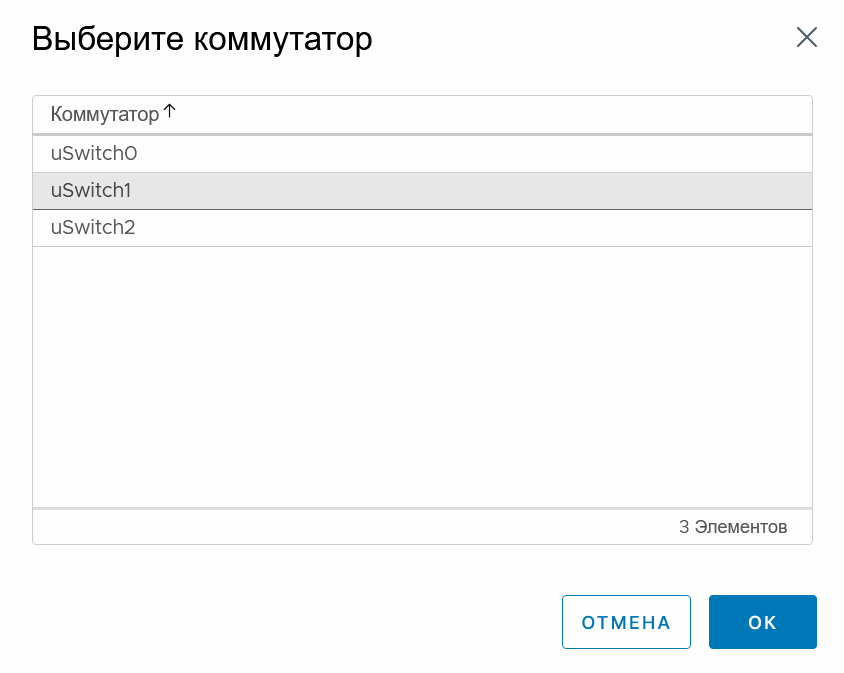Select the uSwitch2 row
Image resolution: width=844 pixels, height=673 pixels.
click(422, 228)
